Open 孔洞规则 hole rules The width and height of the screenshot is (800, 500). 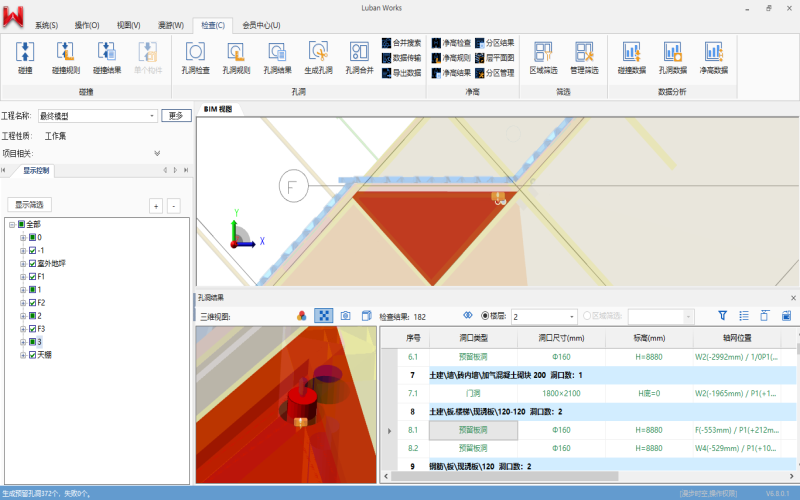click(236, 58)
